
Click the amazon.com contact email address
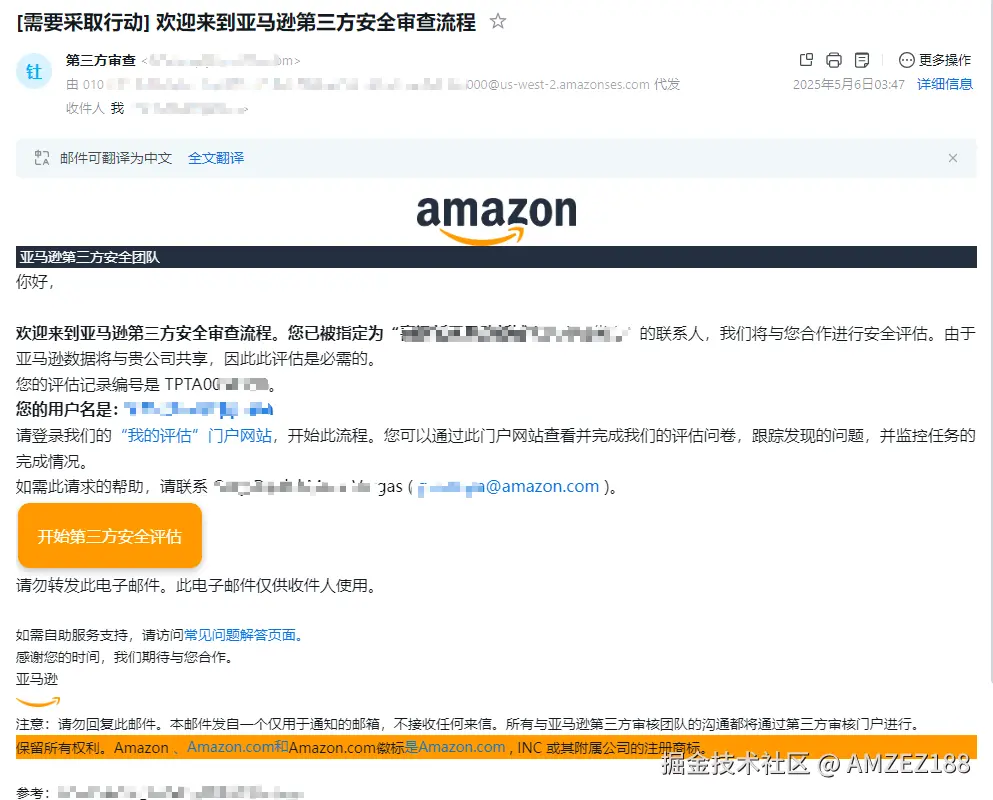pyautogui.click(x=509, y=486)
